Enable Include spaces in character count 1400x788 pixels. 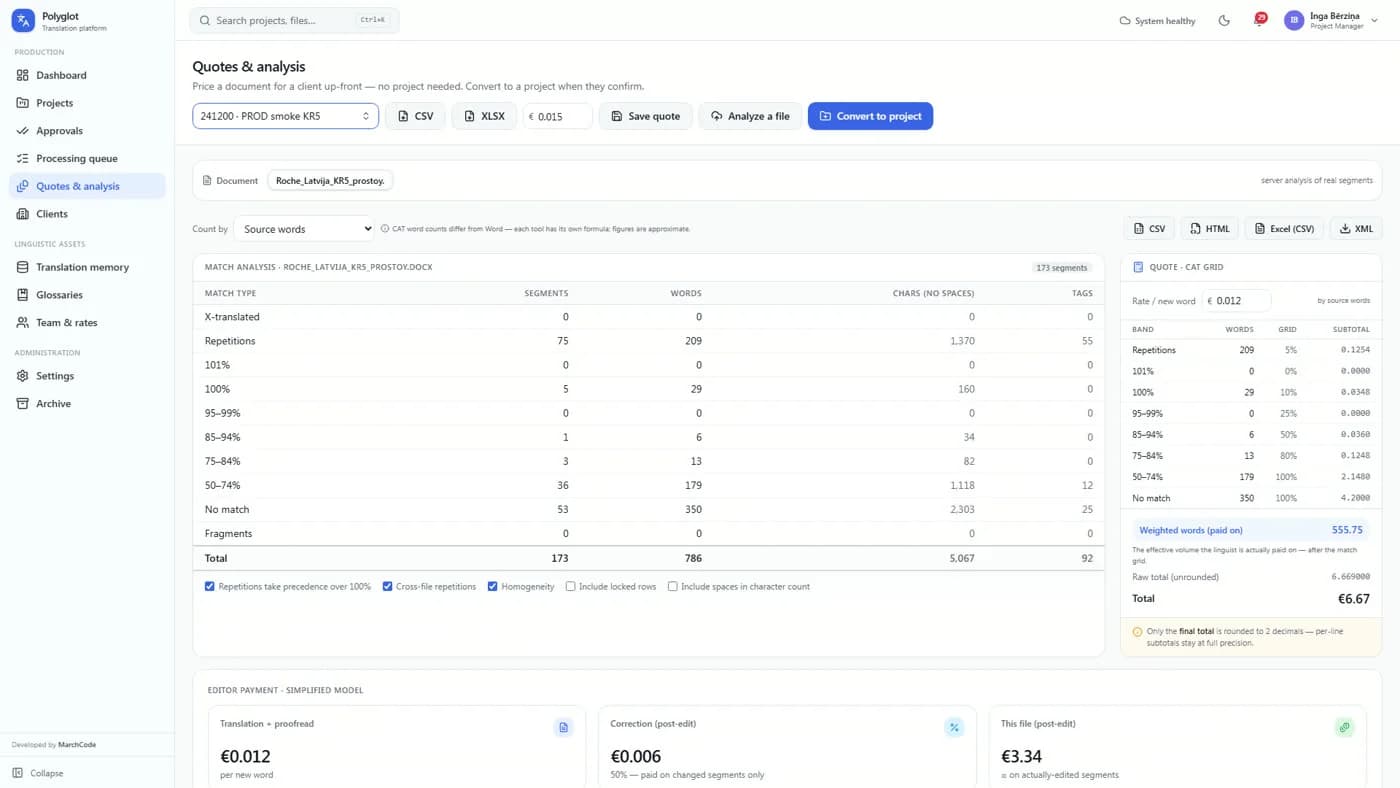pos(673,587)
